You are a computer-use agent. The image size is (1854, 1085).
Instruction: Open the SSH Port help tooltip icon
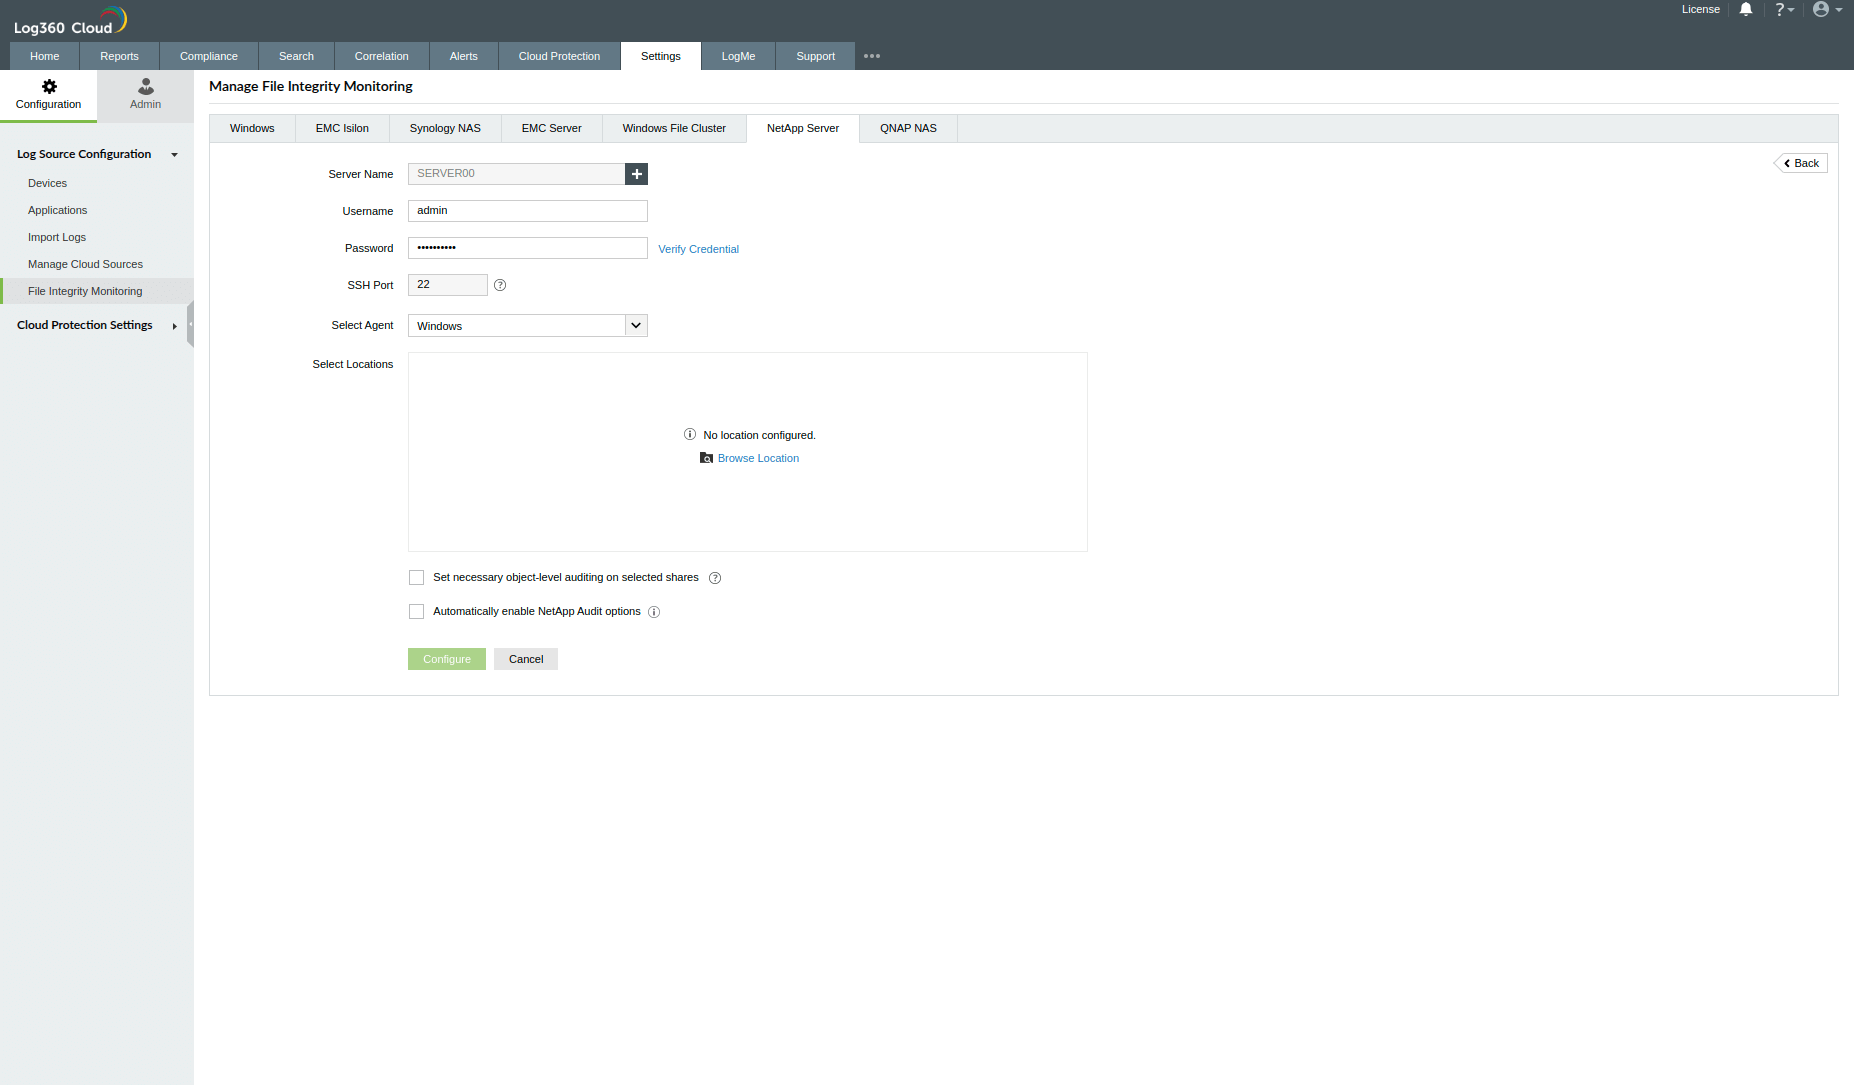tap(500, 285)
